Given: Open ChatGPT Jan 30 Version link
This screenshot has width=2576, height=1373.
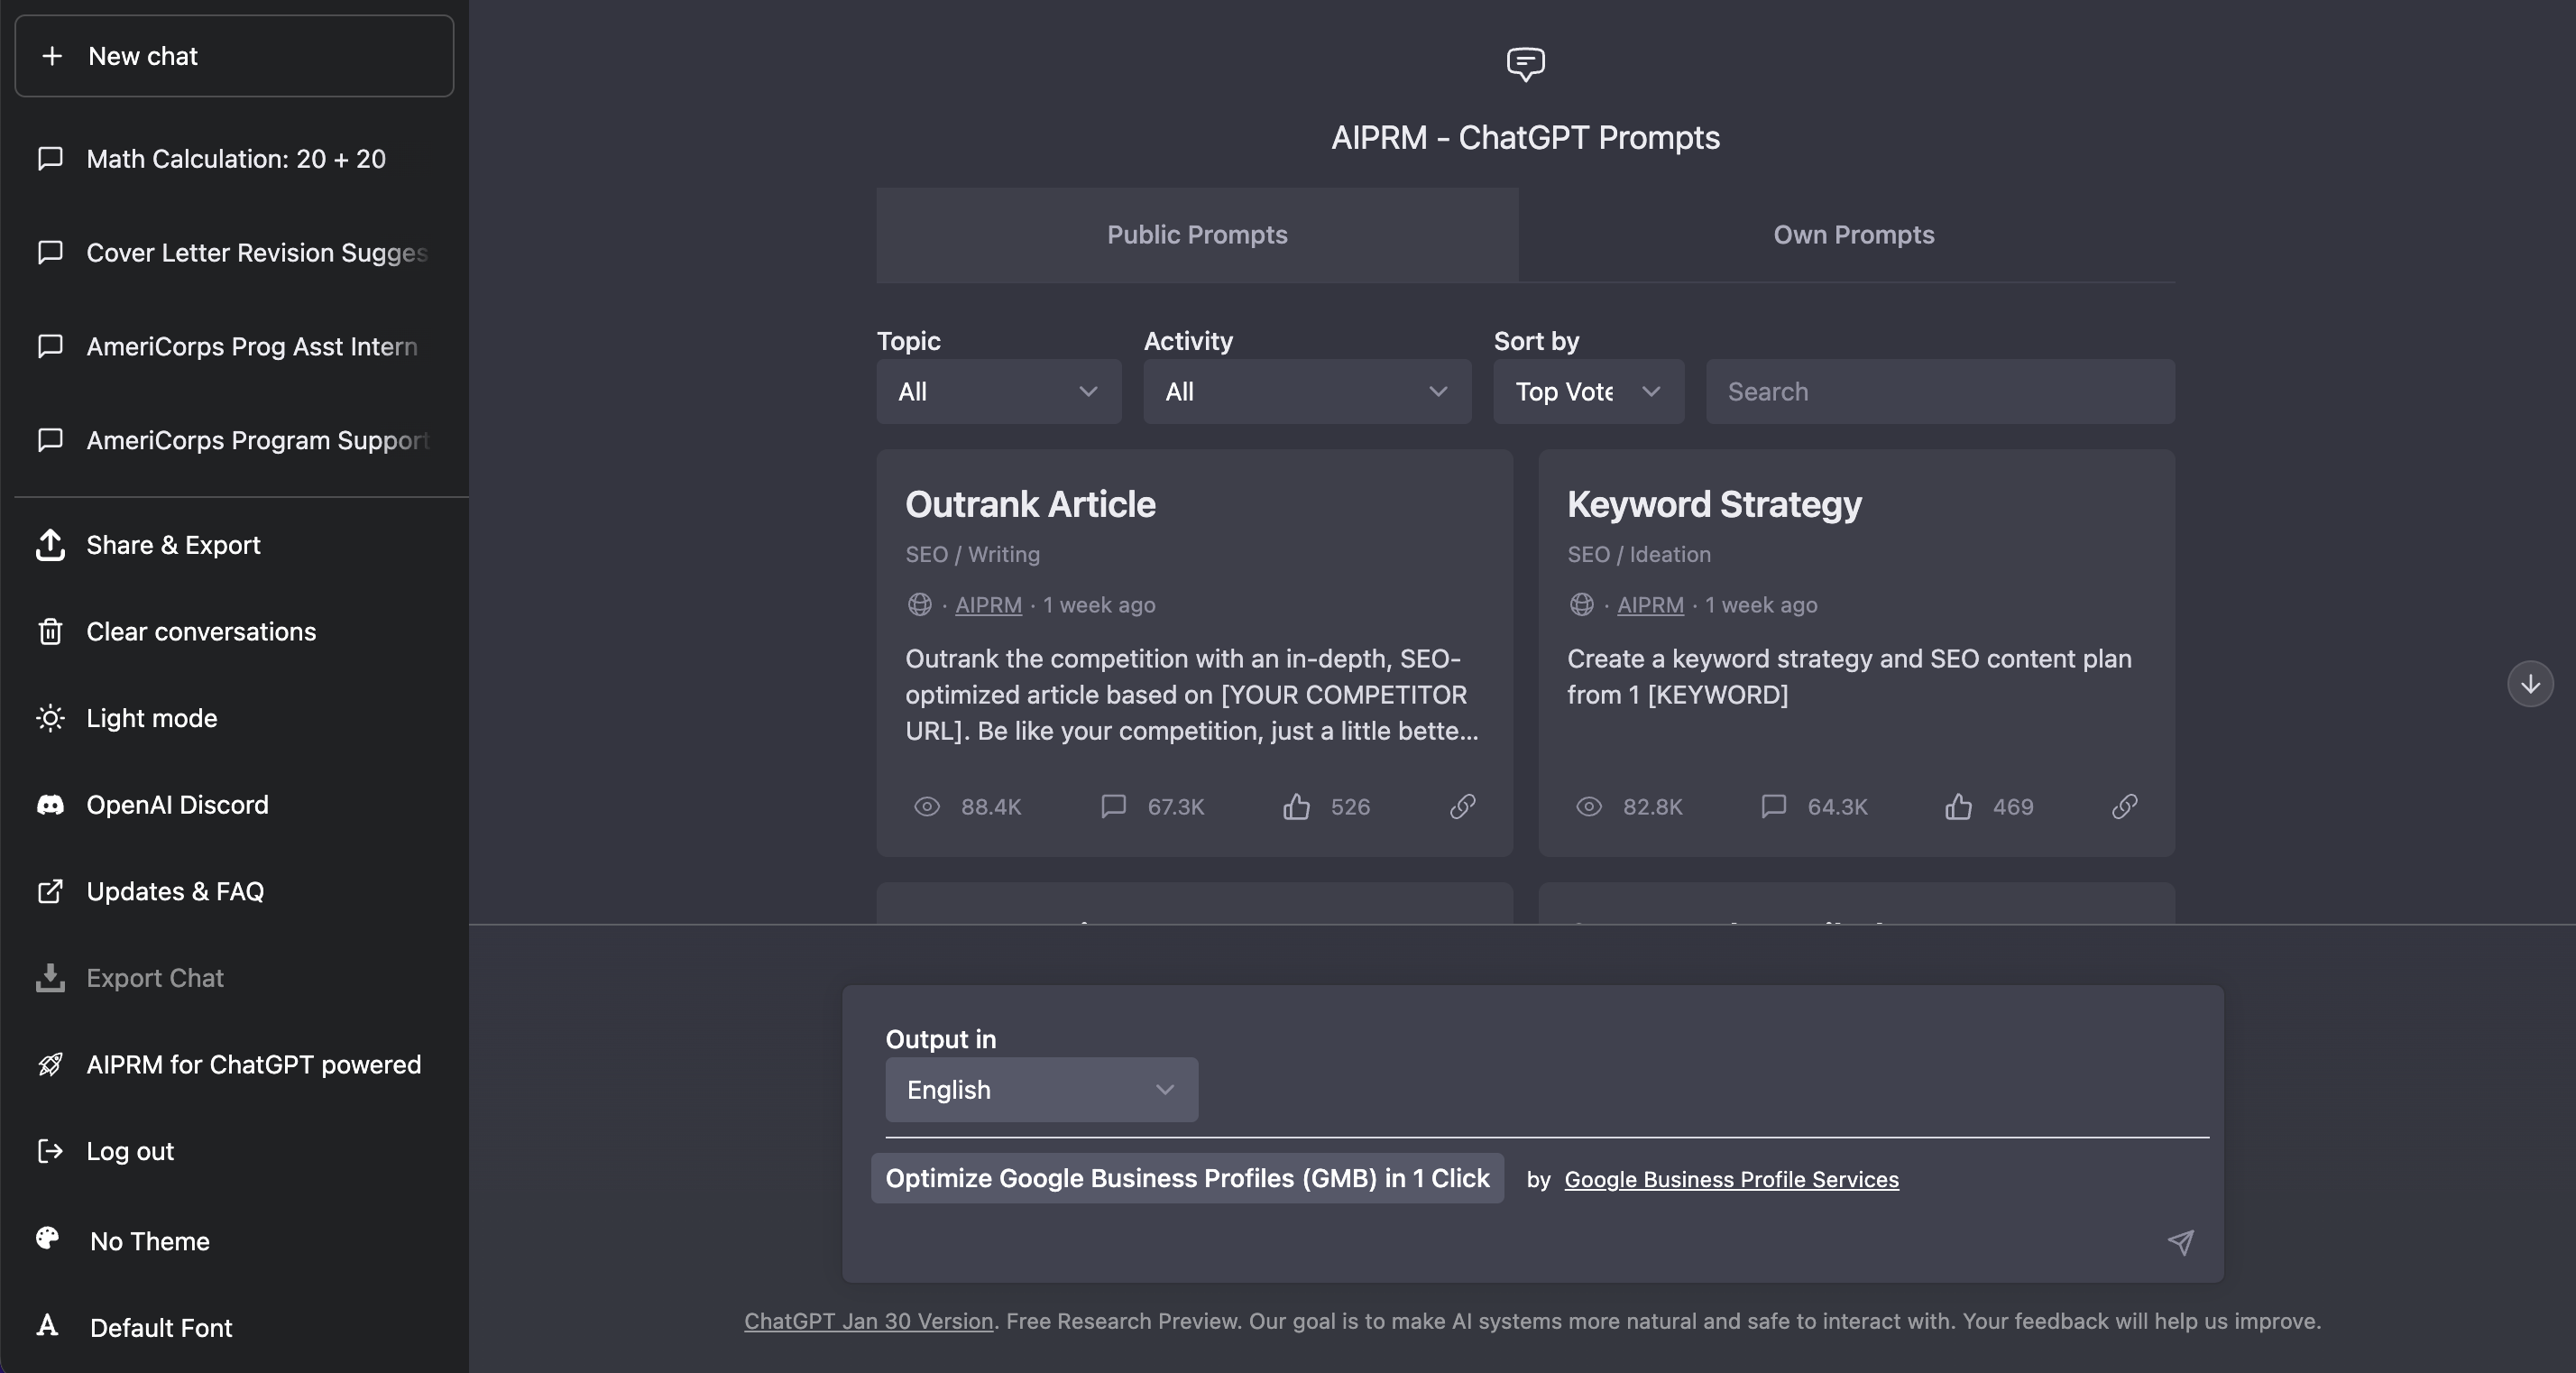Looking at the screenshot, I should tap(866, 1321).
